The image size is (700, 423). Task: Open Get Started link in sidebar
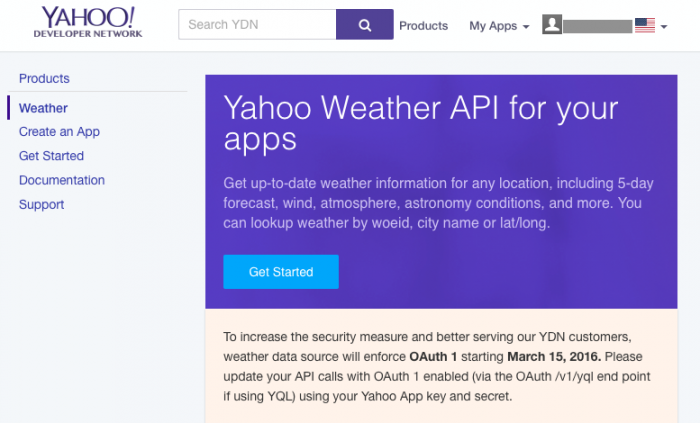click(51, 156)
